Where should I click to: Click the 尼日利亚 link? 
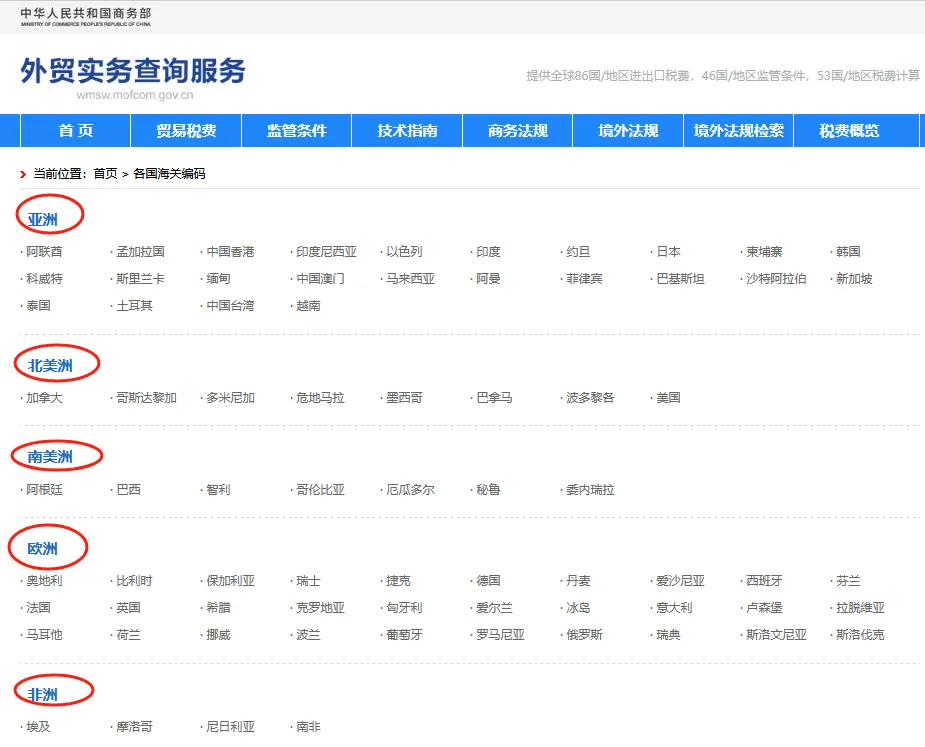230,726
